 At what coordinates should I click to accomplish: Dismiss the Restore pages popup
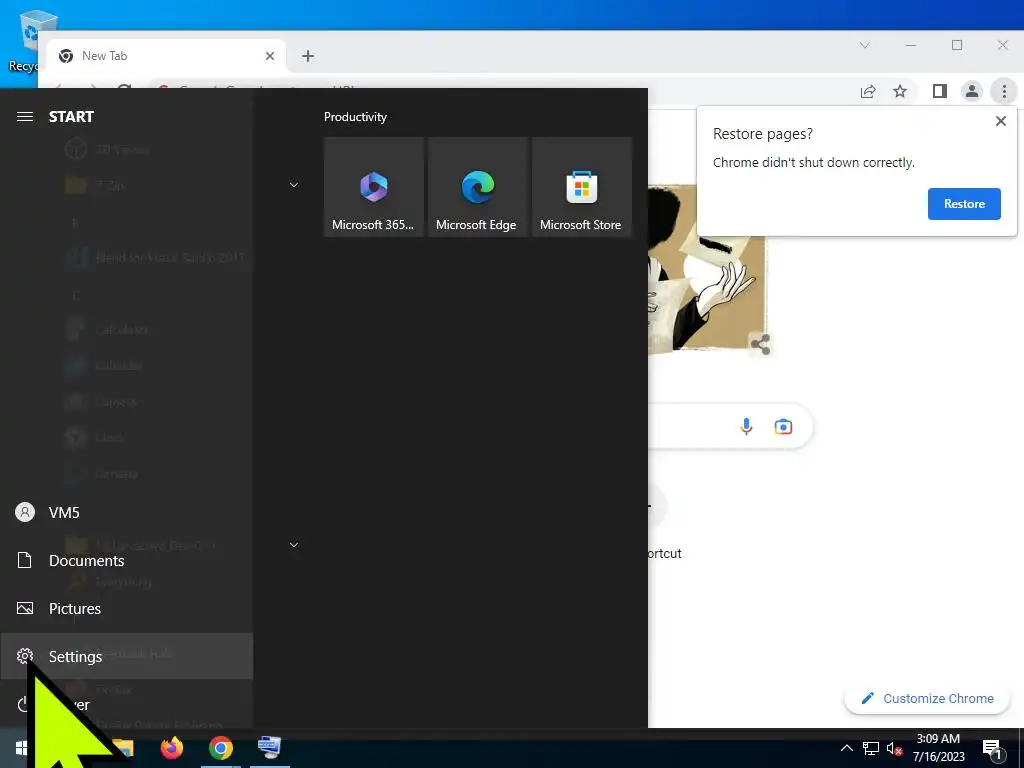(x=1000, y=121)
